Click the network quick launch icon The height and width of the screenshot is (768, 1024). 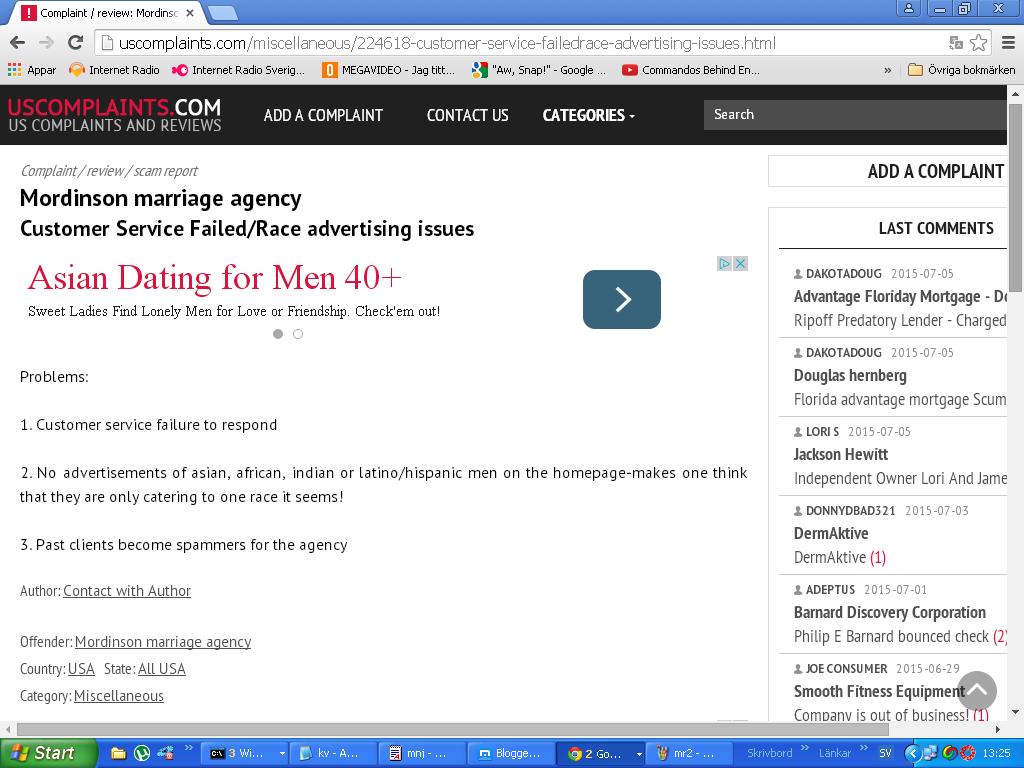pyautogui.click(x=165, y=754)
